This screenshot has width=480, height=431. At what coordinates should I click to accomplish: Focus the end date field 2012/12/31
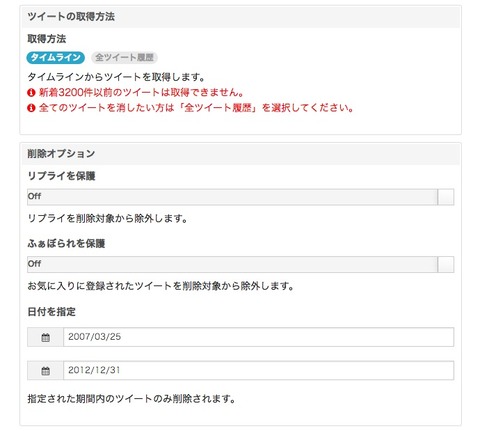point(258,370)
